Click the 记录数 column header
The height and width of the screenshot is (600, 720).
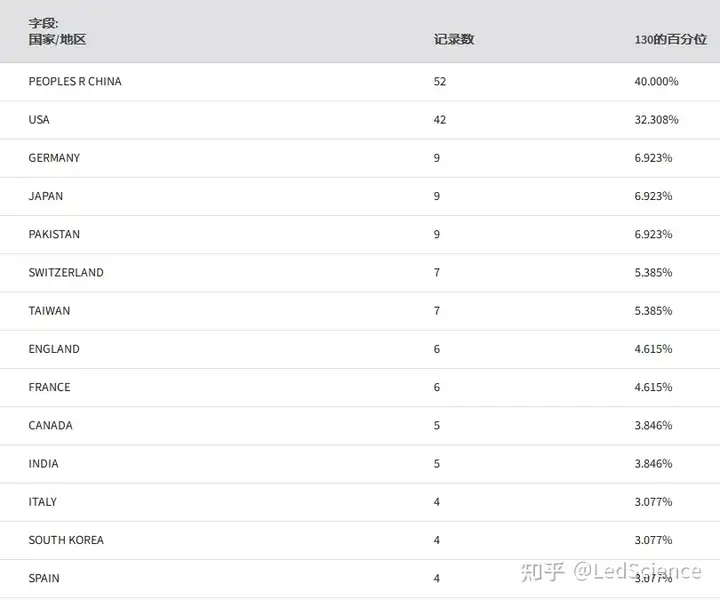453,40
